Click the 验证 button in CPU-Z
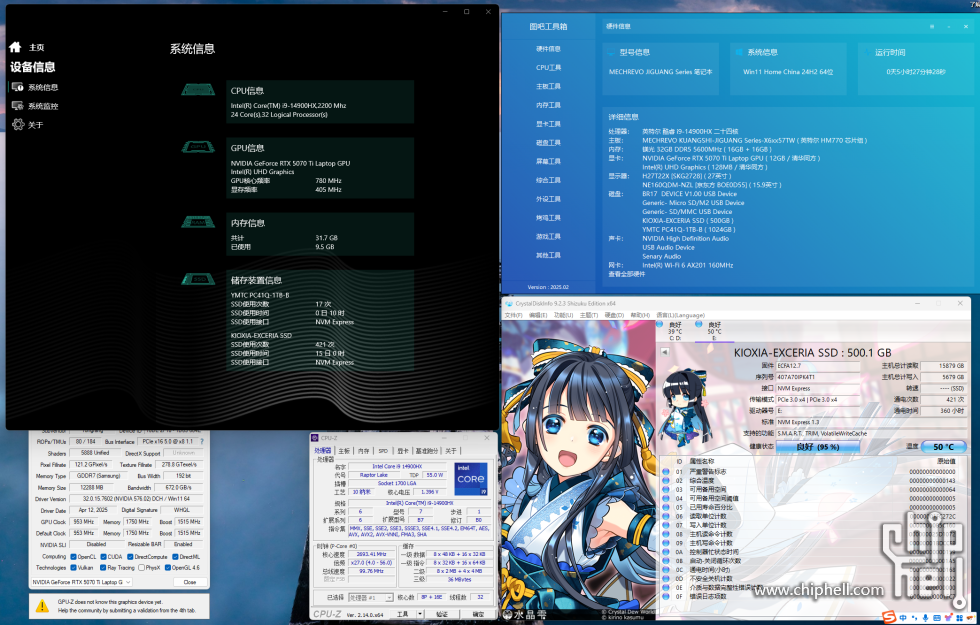 pos(442,614)
